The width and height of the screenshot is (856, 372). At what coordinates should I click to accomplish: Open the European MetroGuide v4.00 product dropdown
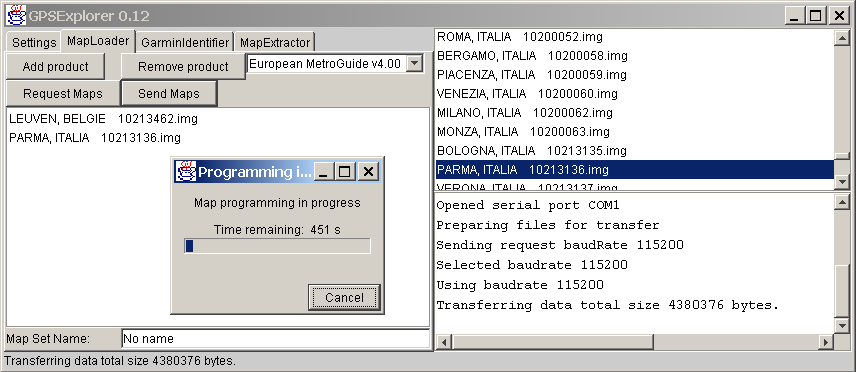pyautogui.click(x=415, y=64)
